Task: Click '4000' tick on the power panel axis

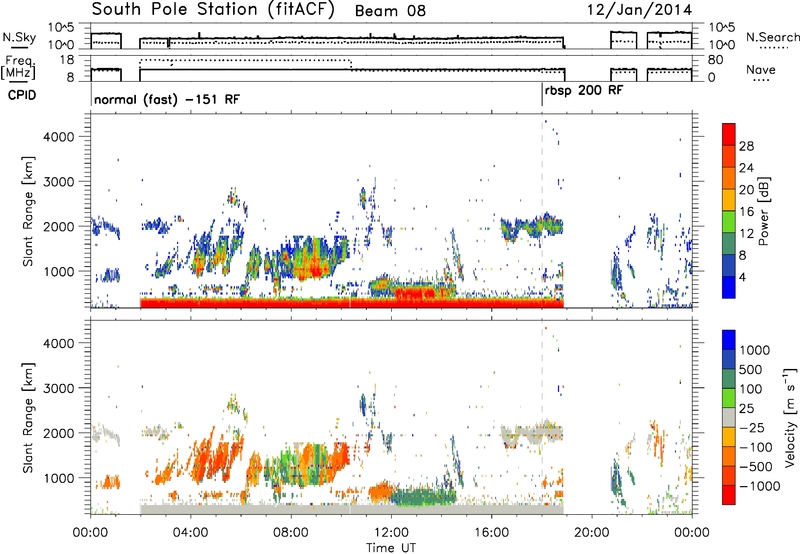Action: pyautogui.click(x=58, y=137)
